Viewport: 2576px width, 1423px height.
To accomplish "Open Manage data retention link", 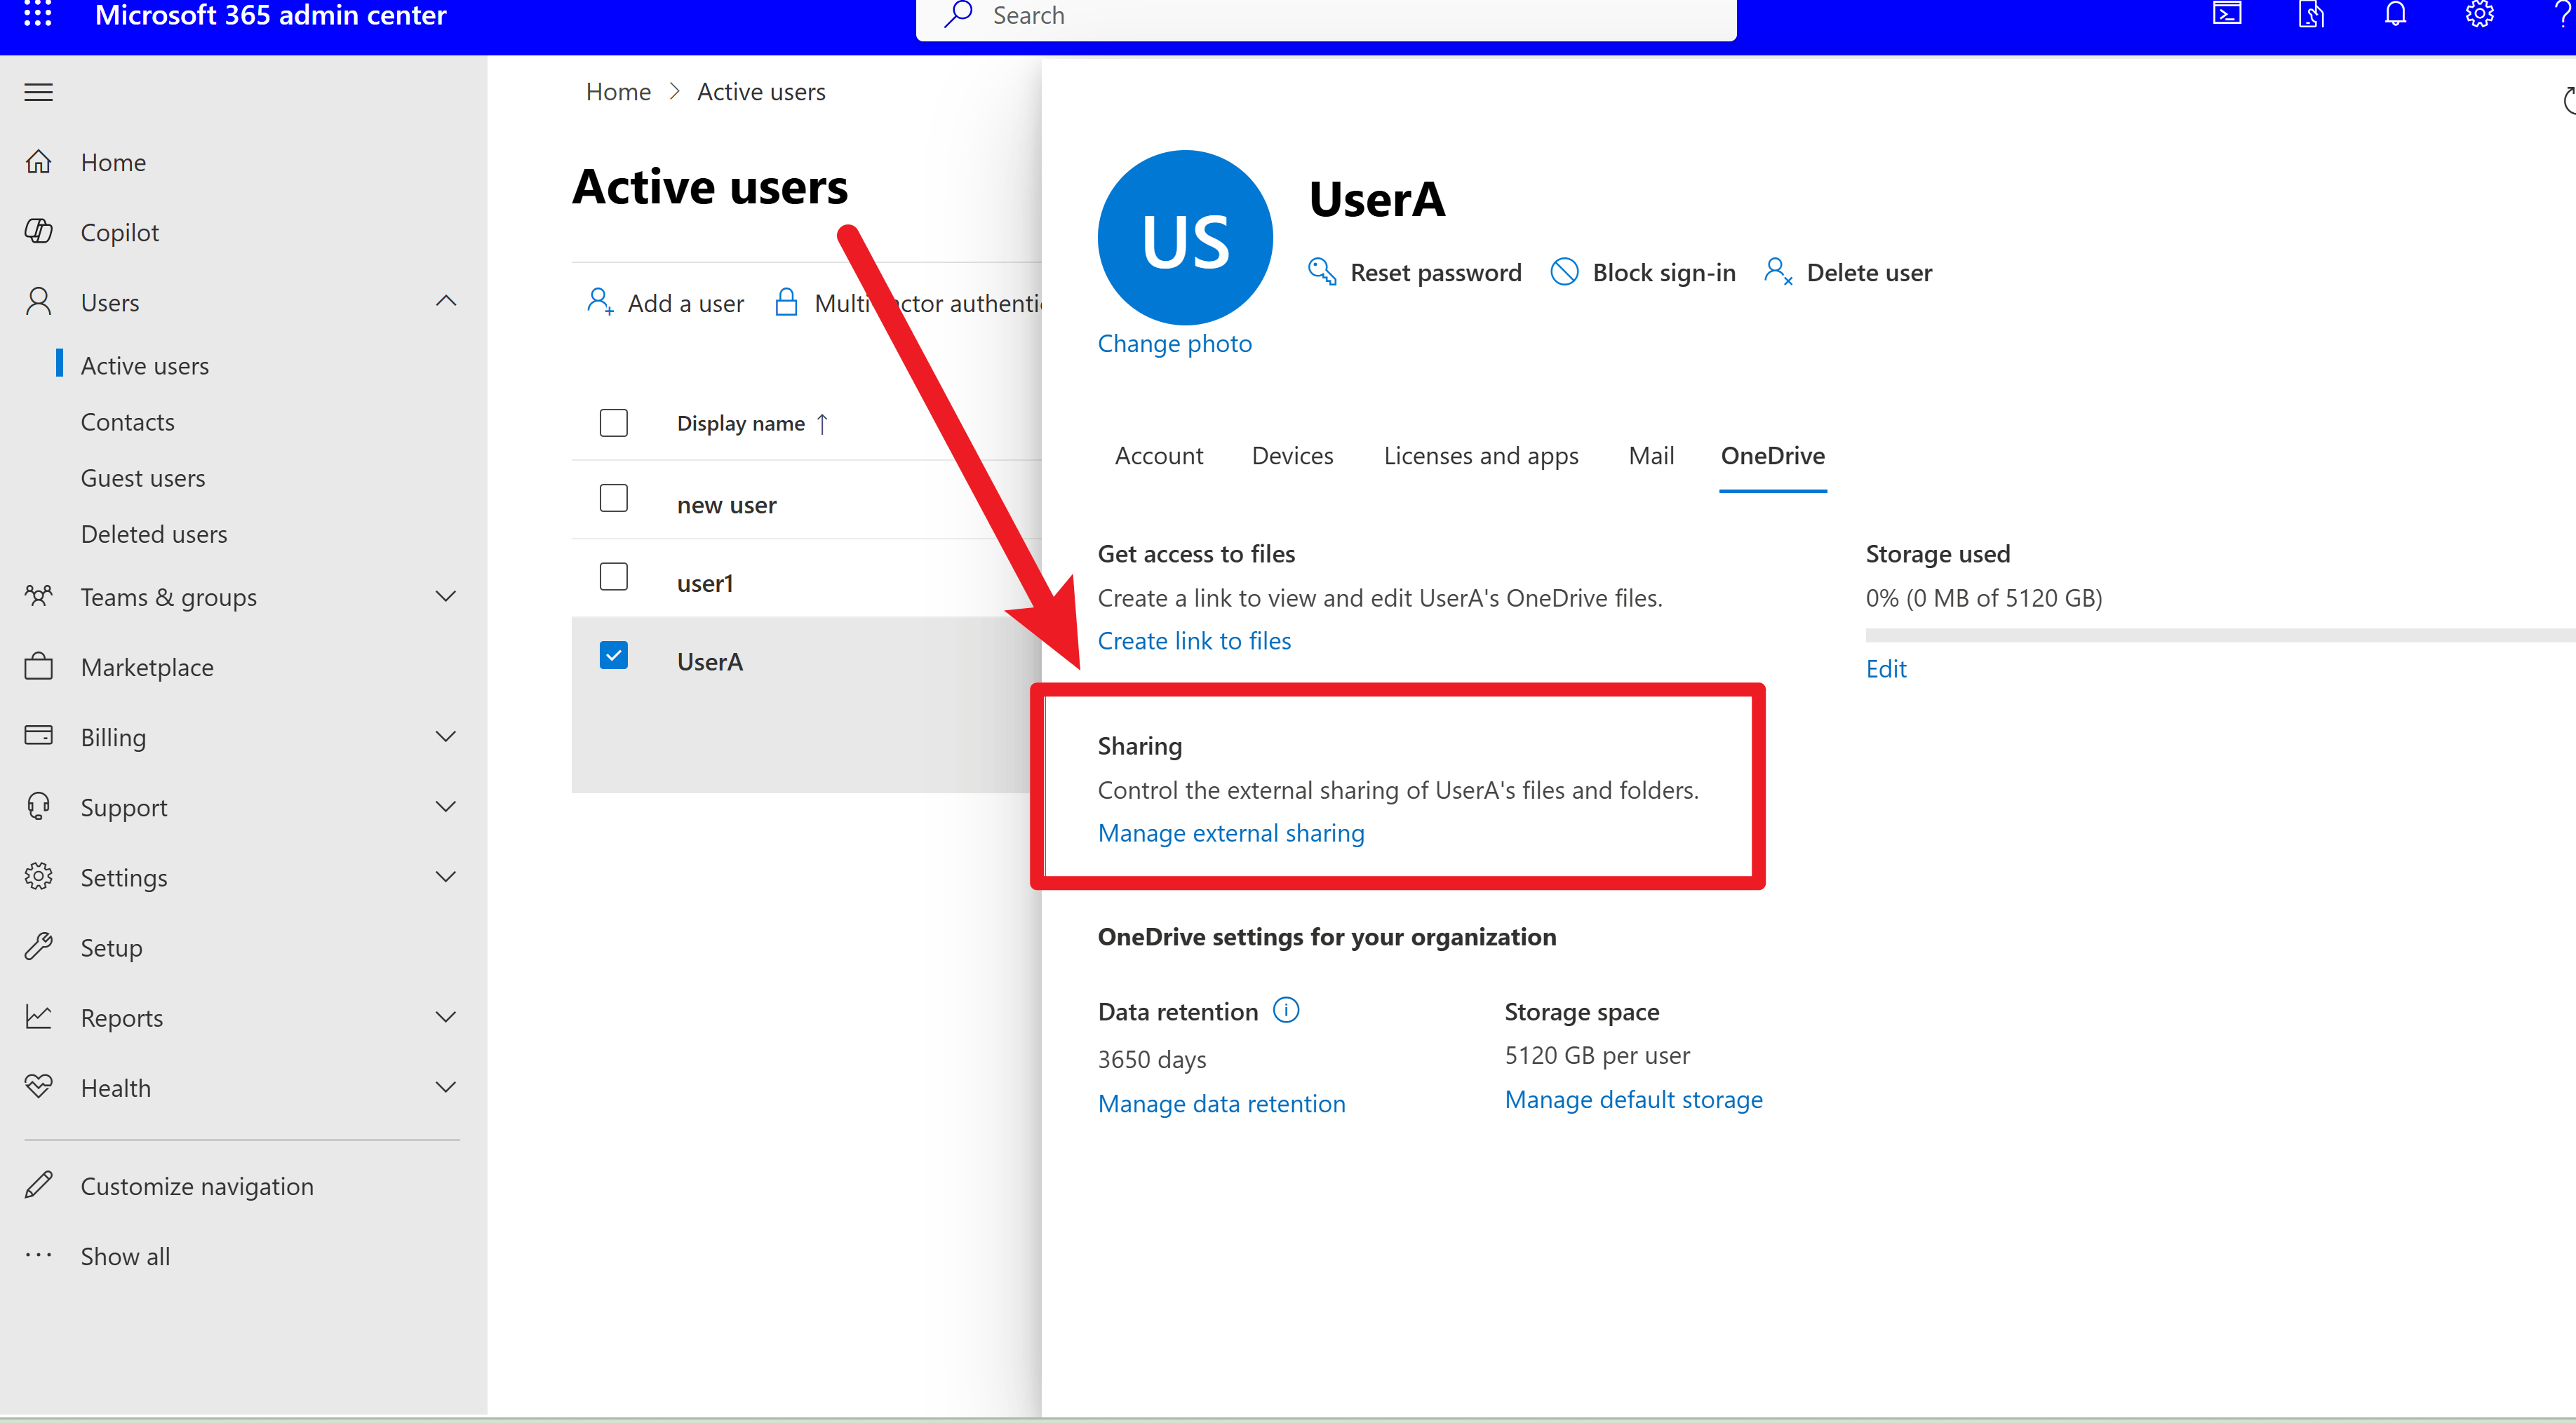I will pos(1221,1104).
